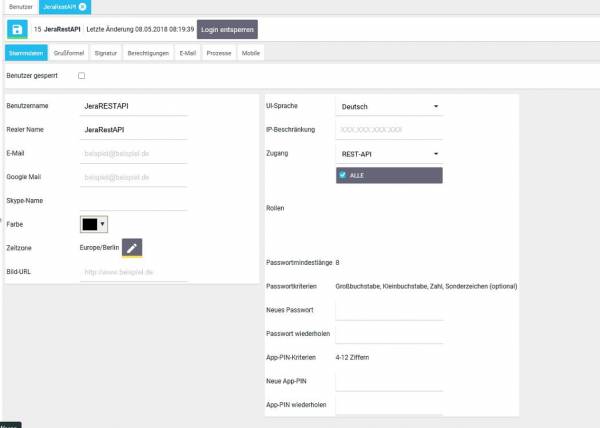The image size is (600, 428).
Task: Expand the Zugang REST-API dropdown
Action: [389, 154]
